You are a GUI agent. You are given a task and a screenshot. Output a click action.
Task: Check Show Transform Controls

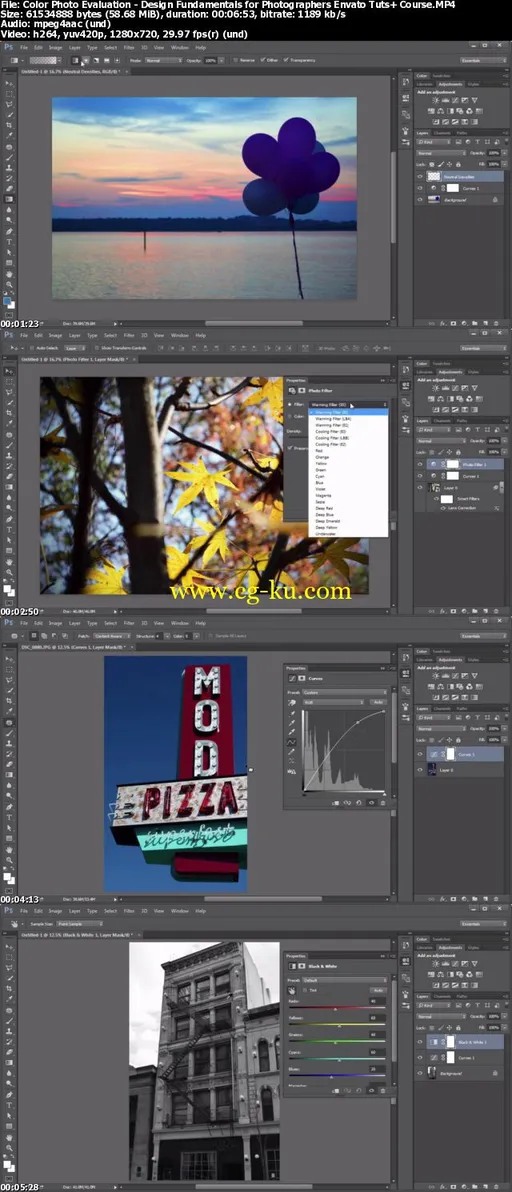[97, 347]
